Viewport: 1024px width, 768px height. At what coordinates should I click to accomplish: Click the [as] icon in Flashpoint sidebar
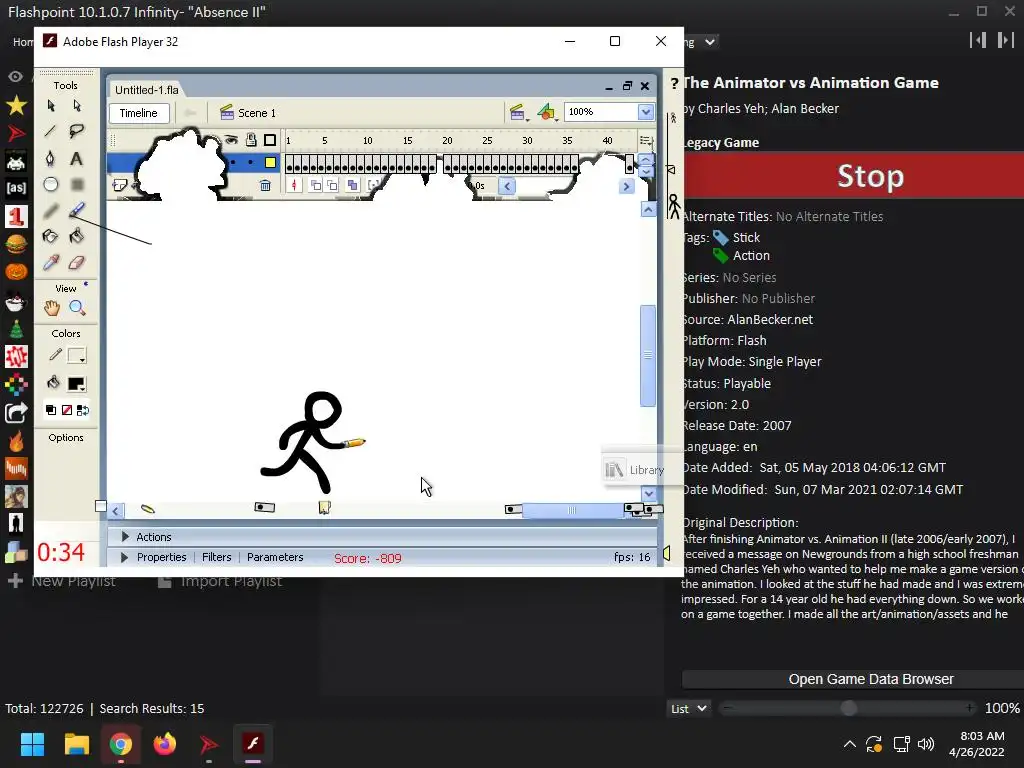[16, 188]
